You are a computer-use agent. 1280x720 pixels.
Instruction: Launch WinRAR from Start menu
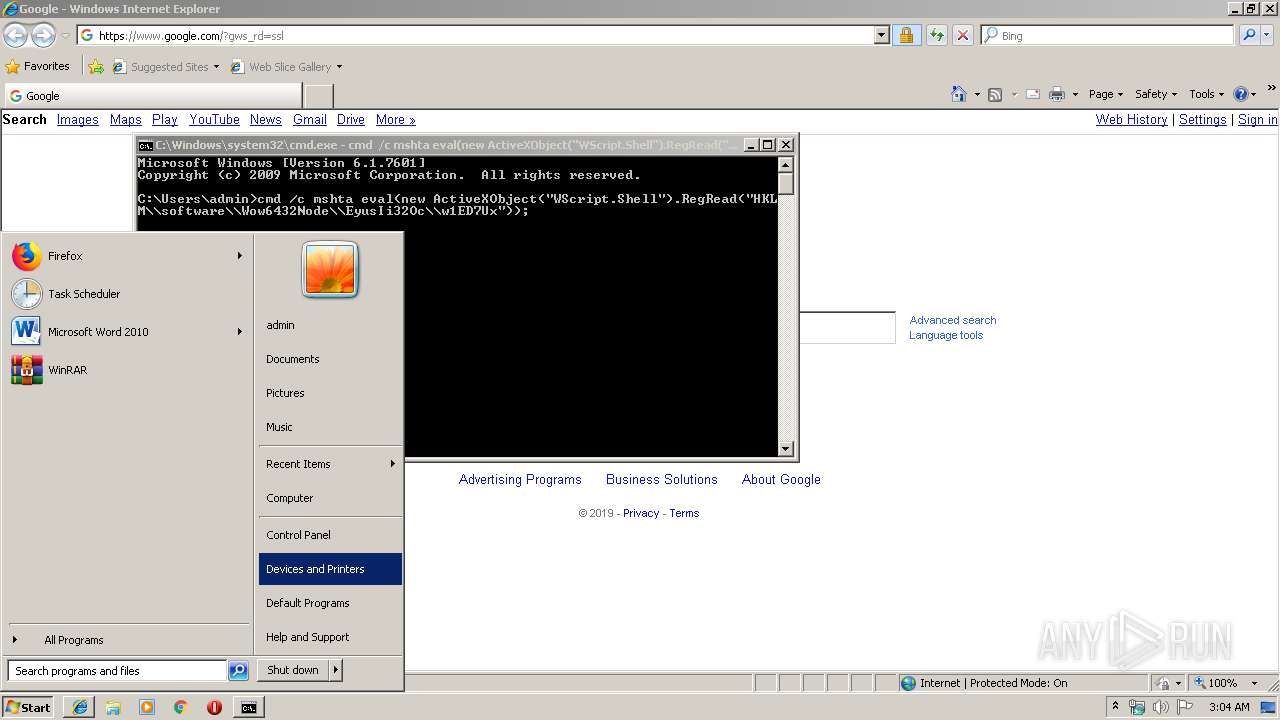click(x=128, y=370)
